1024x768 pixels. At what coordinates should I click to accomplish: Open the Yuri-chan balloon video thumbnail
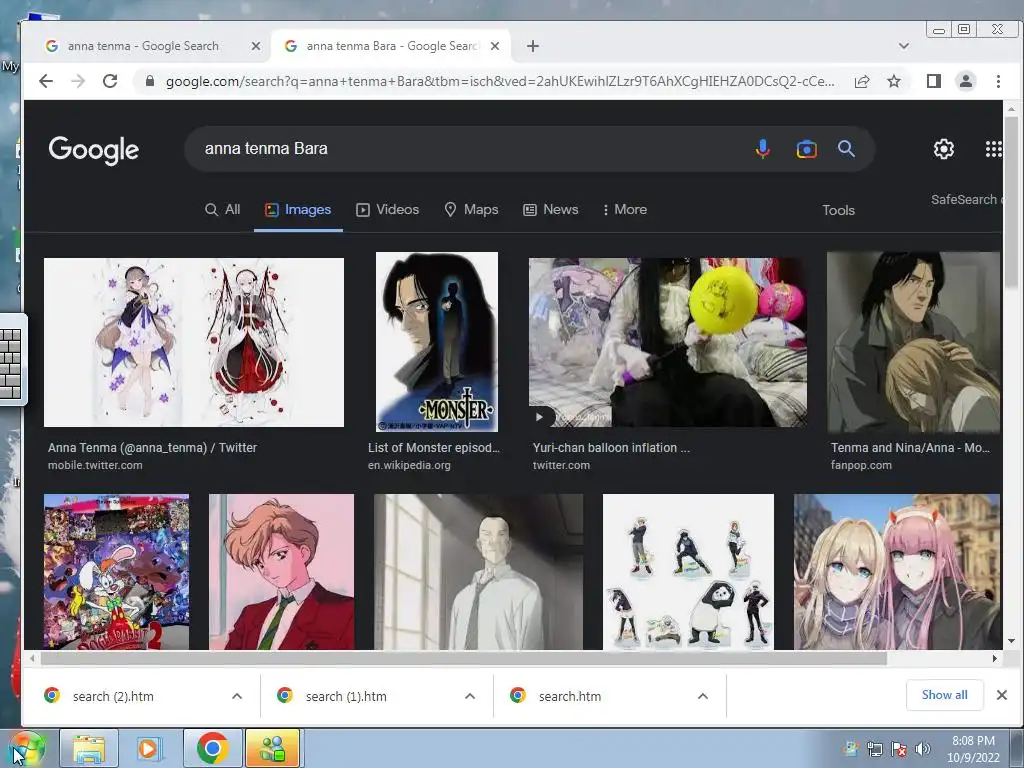click(x=667, y=342)
